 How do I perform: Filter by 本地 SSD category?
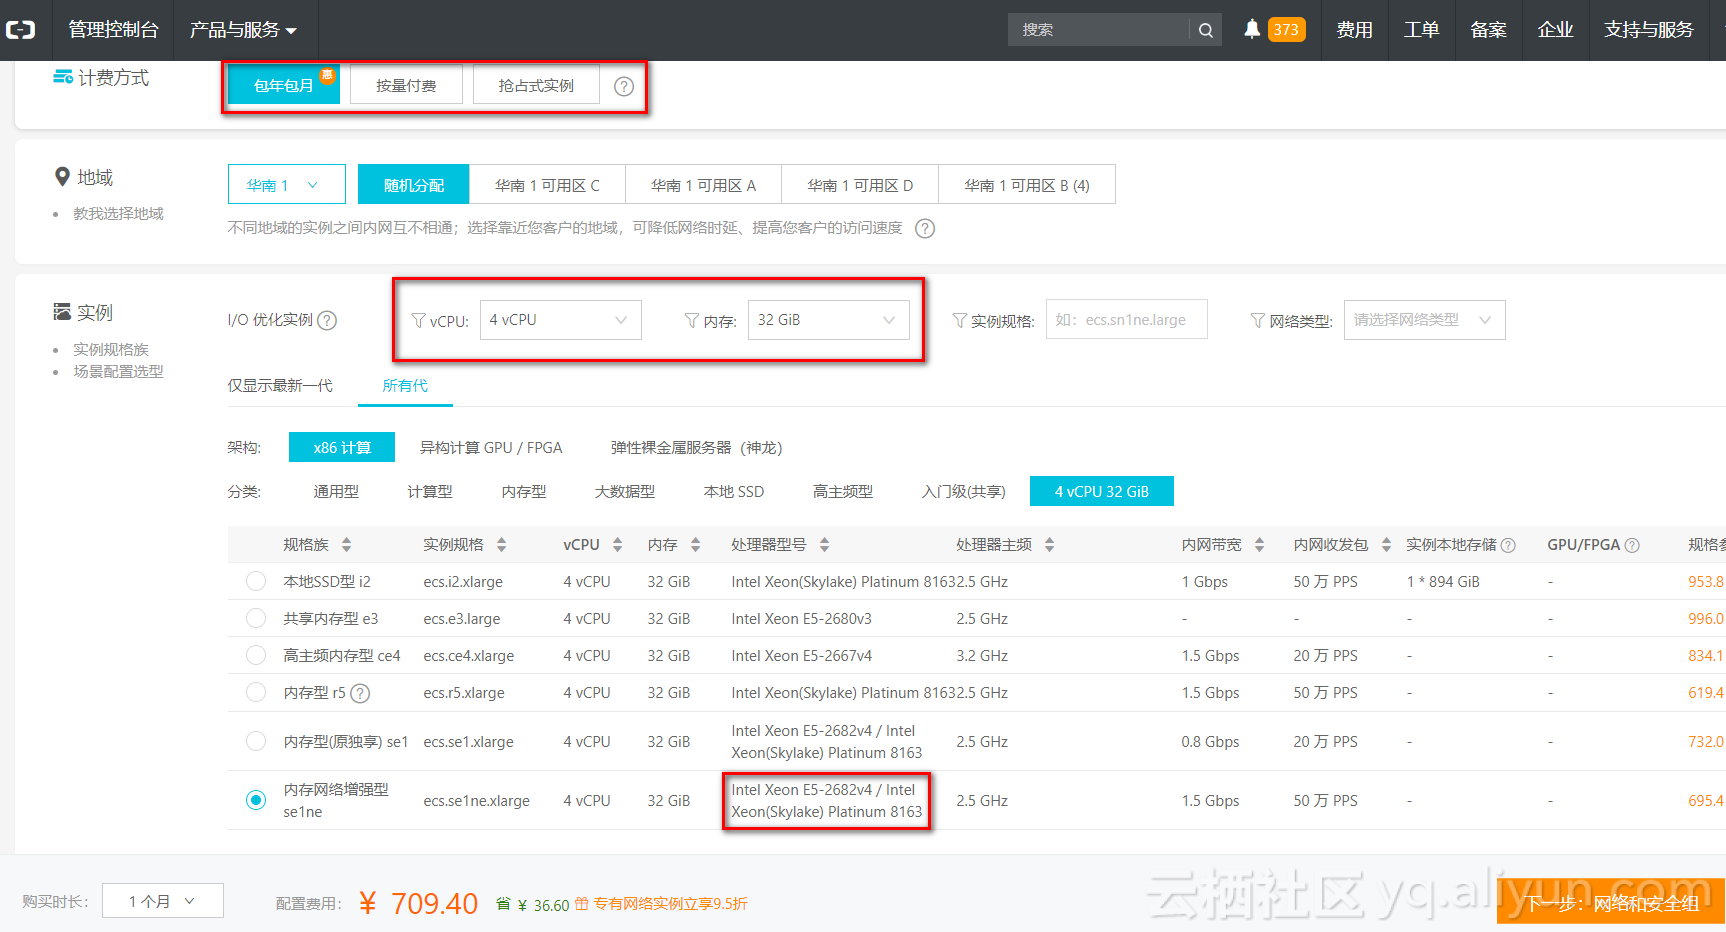click(734, 491)
